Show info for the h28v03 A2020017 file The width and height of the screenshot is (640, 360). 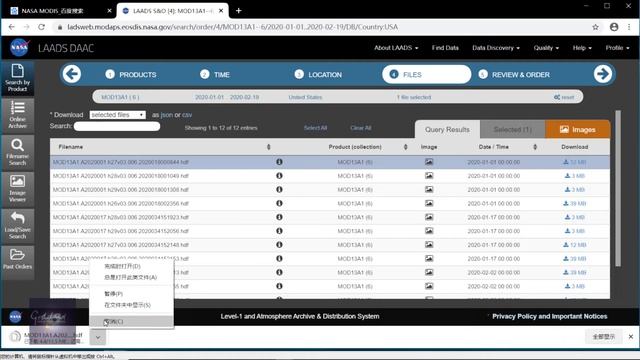point(279,217)
